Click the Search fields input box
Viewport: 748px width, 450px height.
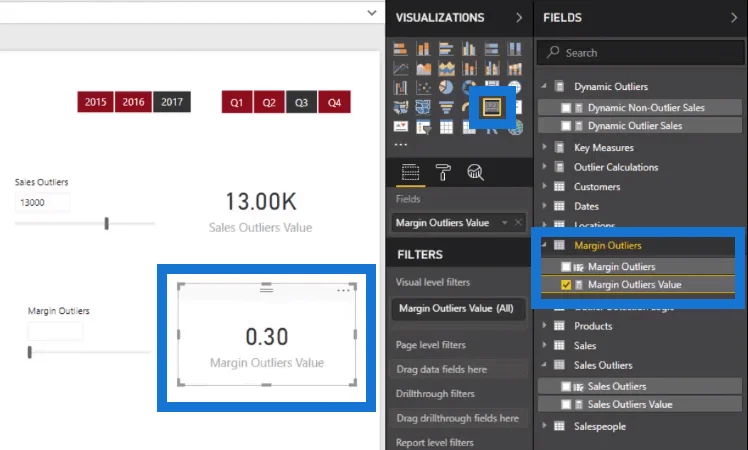coord(640,52)
